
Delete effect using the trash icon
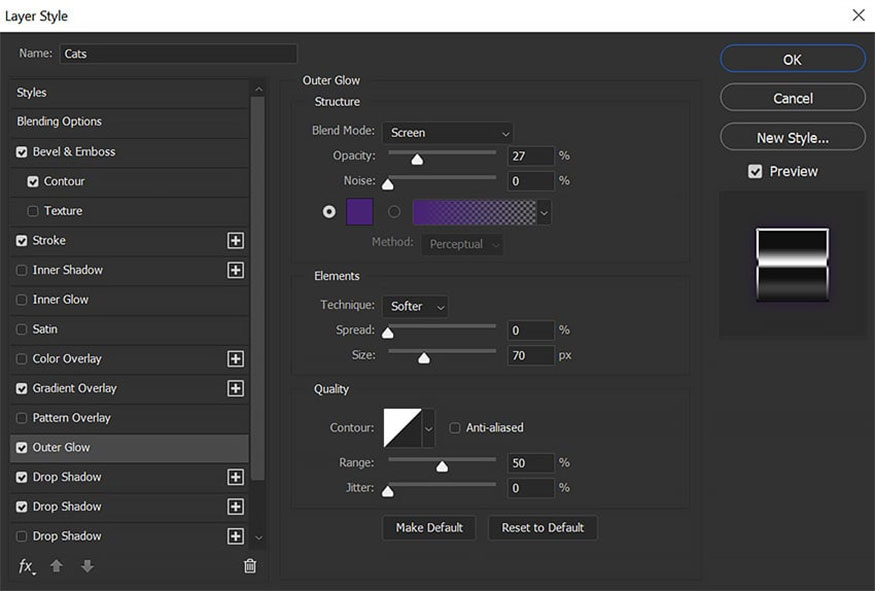pos(250,566)
